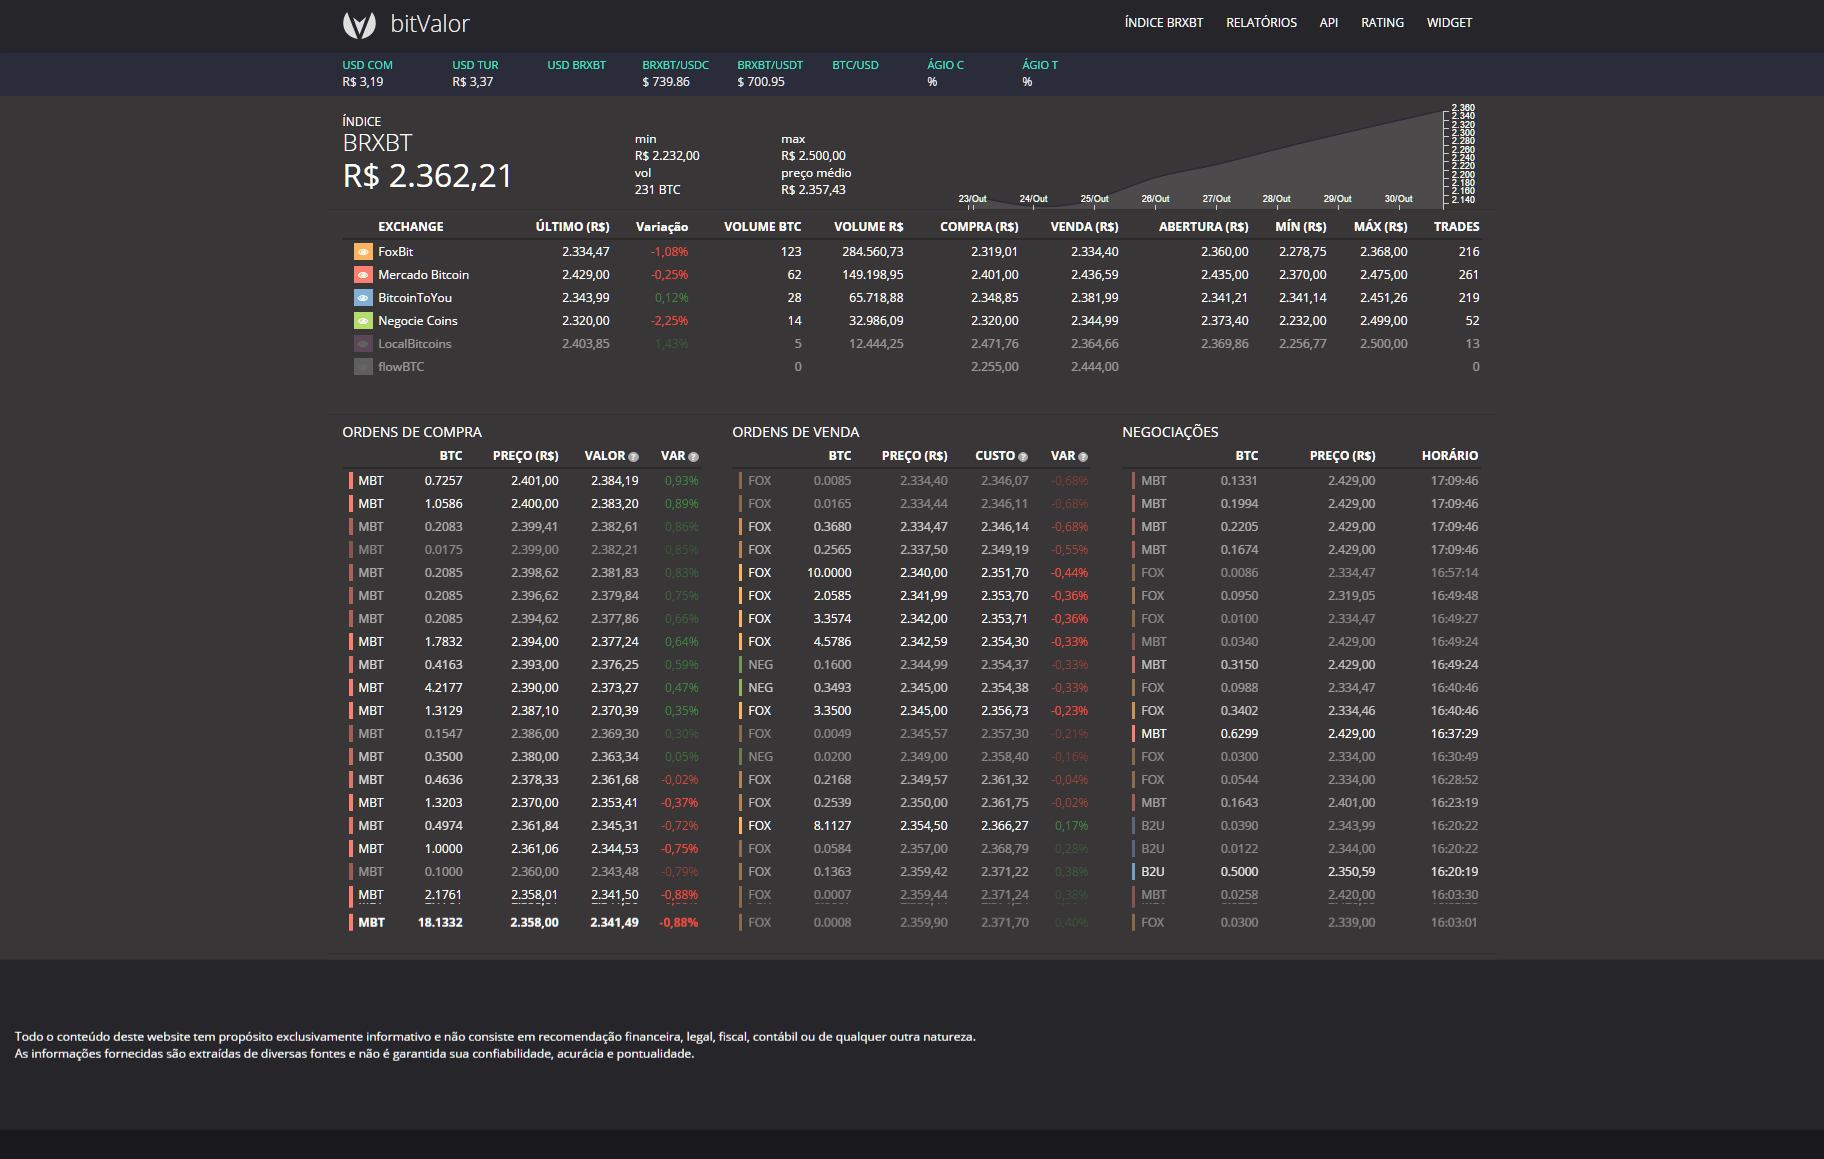Click BitcoinToYou variation 0,12%
Viewport: 1824px width, 1159px height.
671,298
